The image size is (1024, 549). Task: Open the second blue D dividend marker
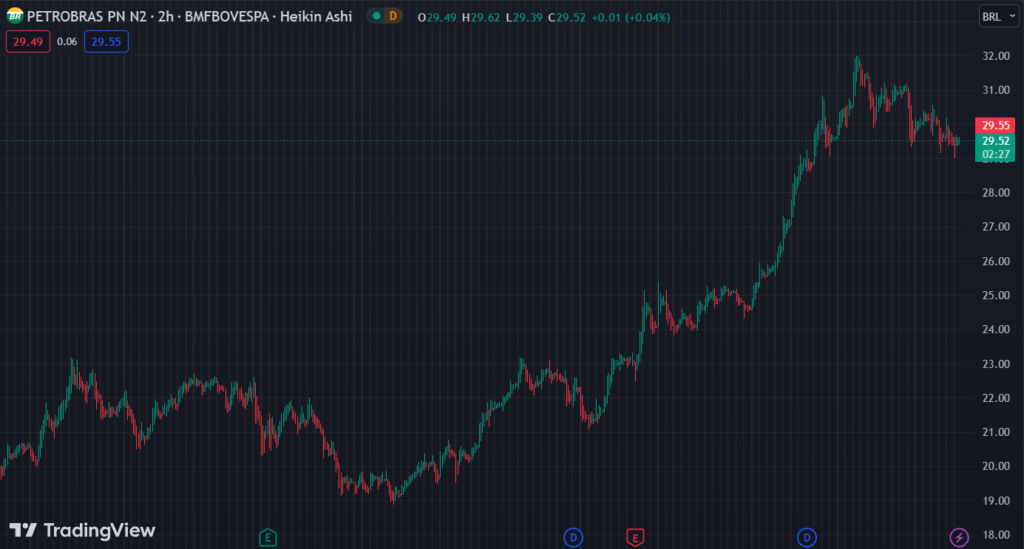click(807, 537)
